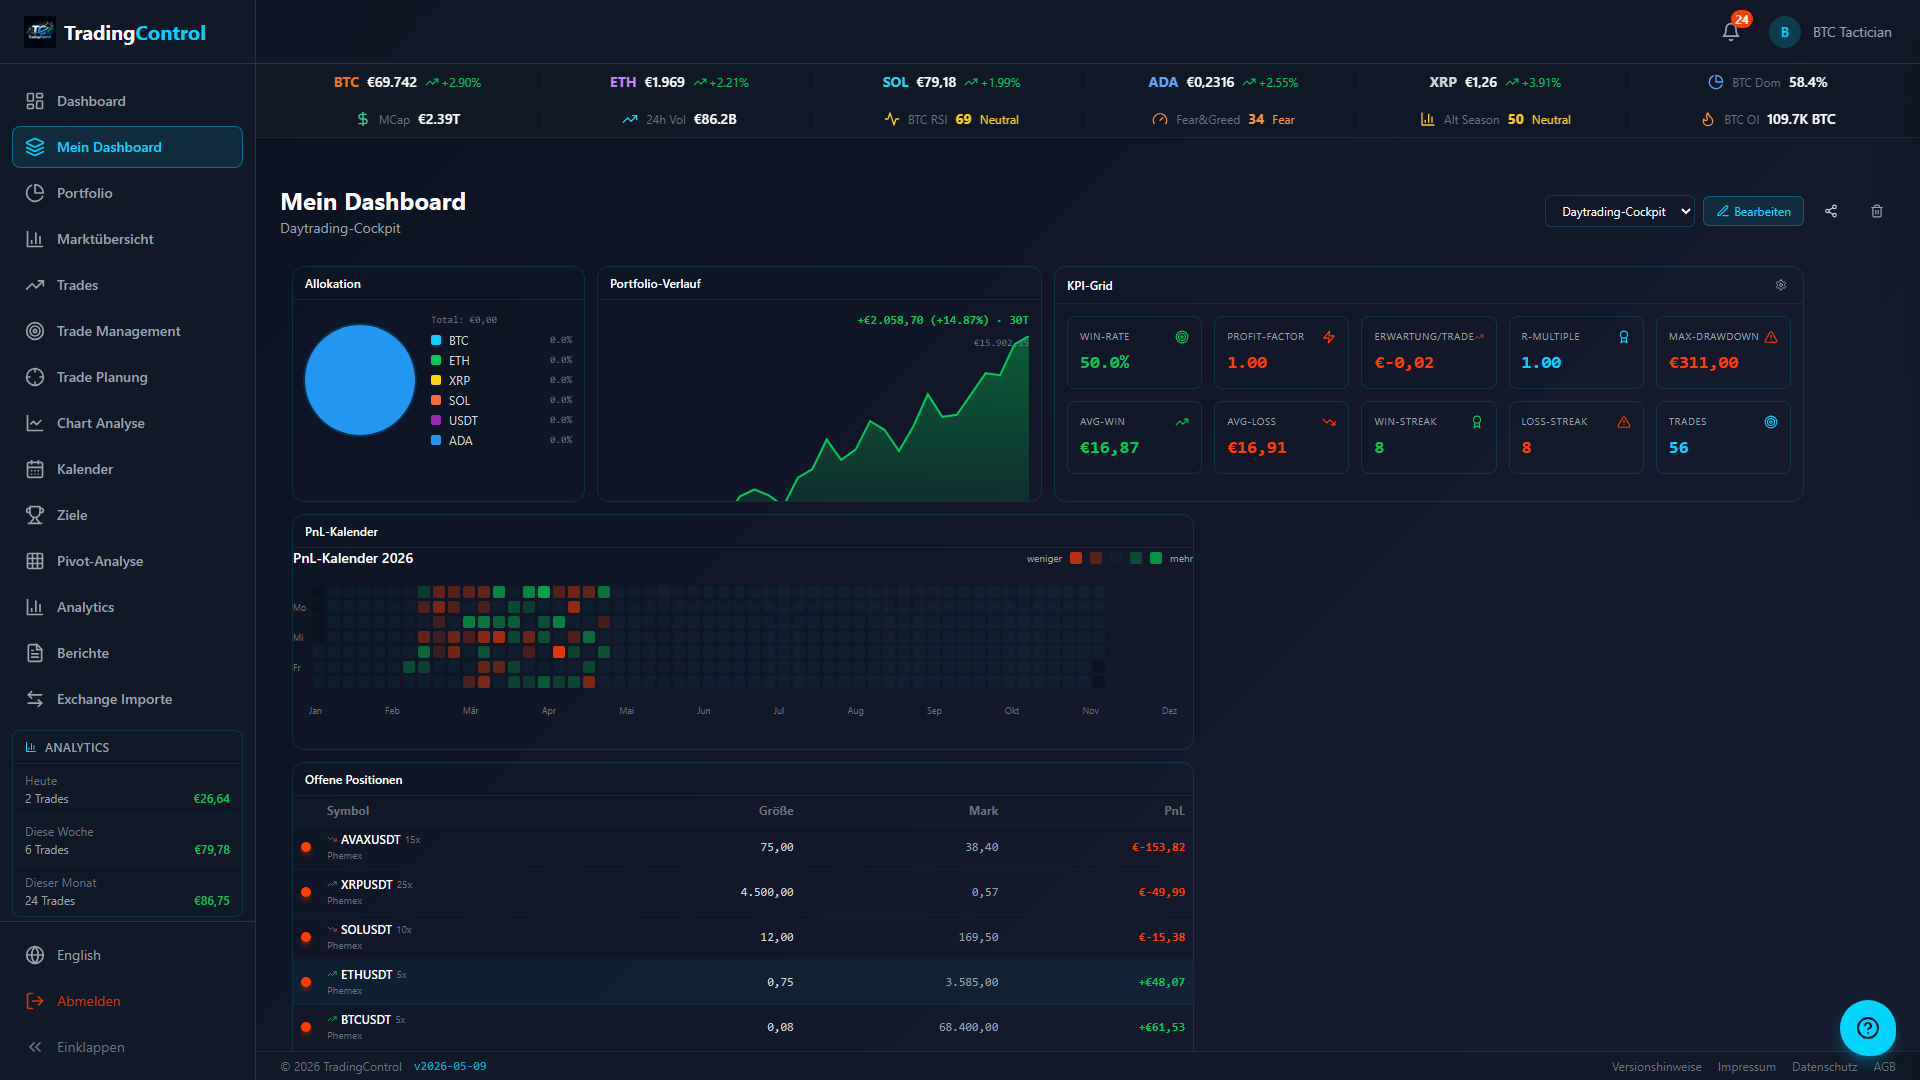Switch language to English
The width and height of the screenshot is (1920, 1080).
coord(127,955)
